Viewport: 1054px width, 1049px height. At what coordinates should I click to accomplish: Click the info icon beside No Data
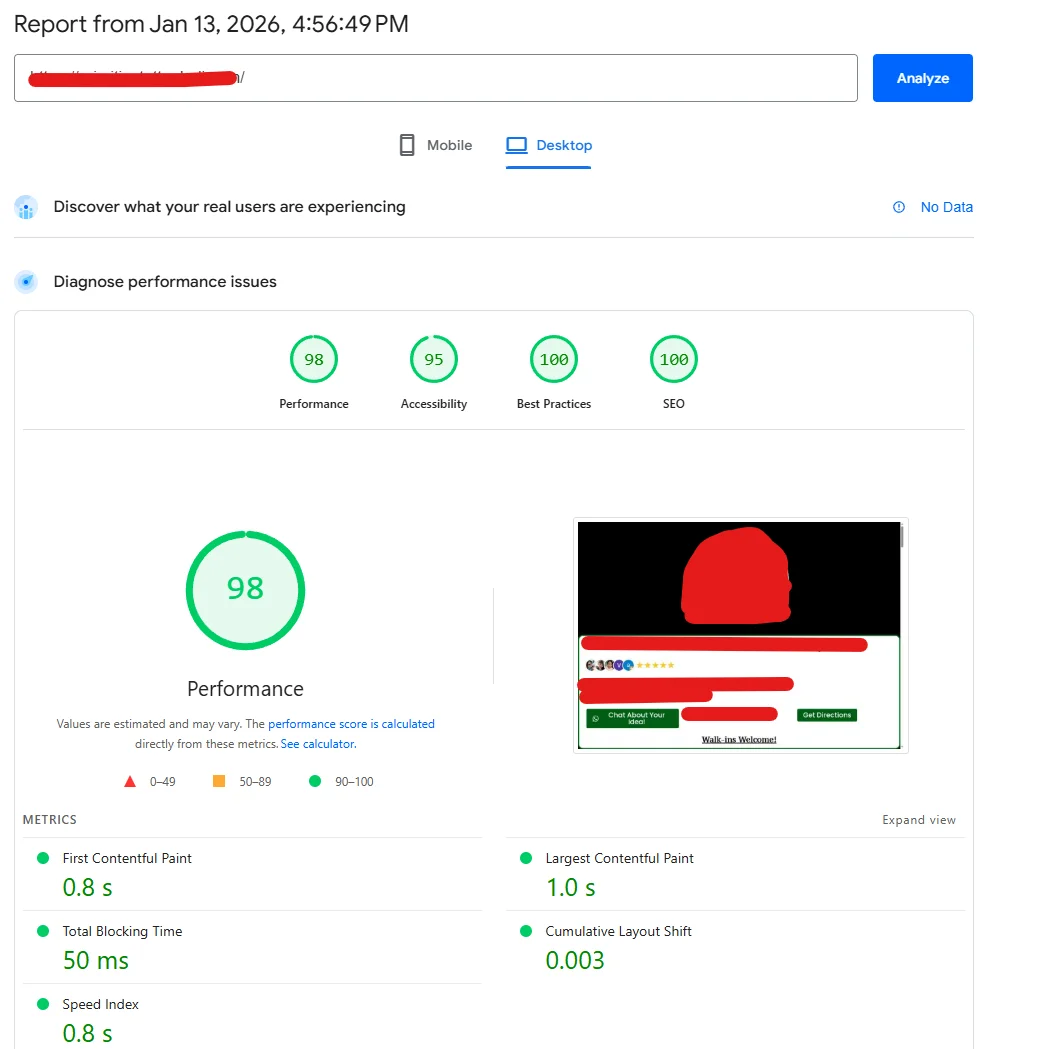coord(898,207)
